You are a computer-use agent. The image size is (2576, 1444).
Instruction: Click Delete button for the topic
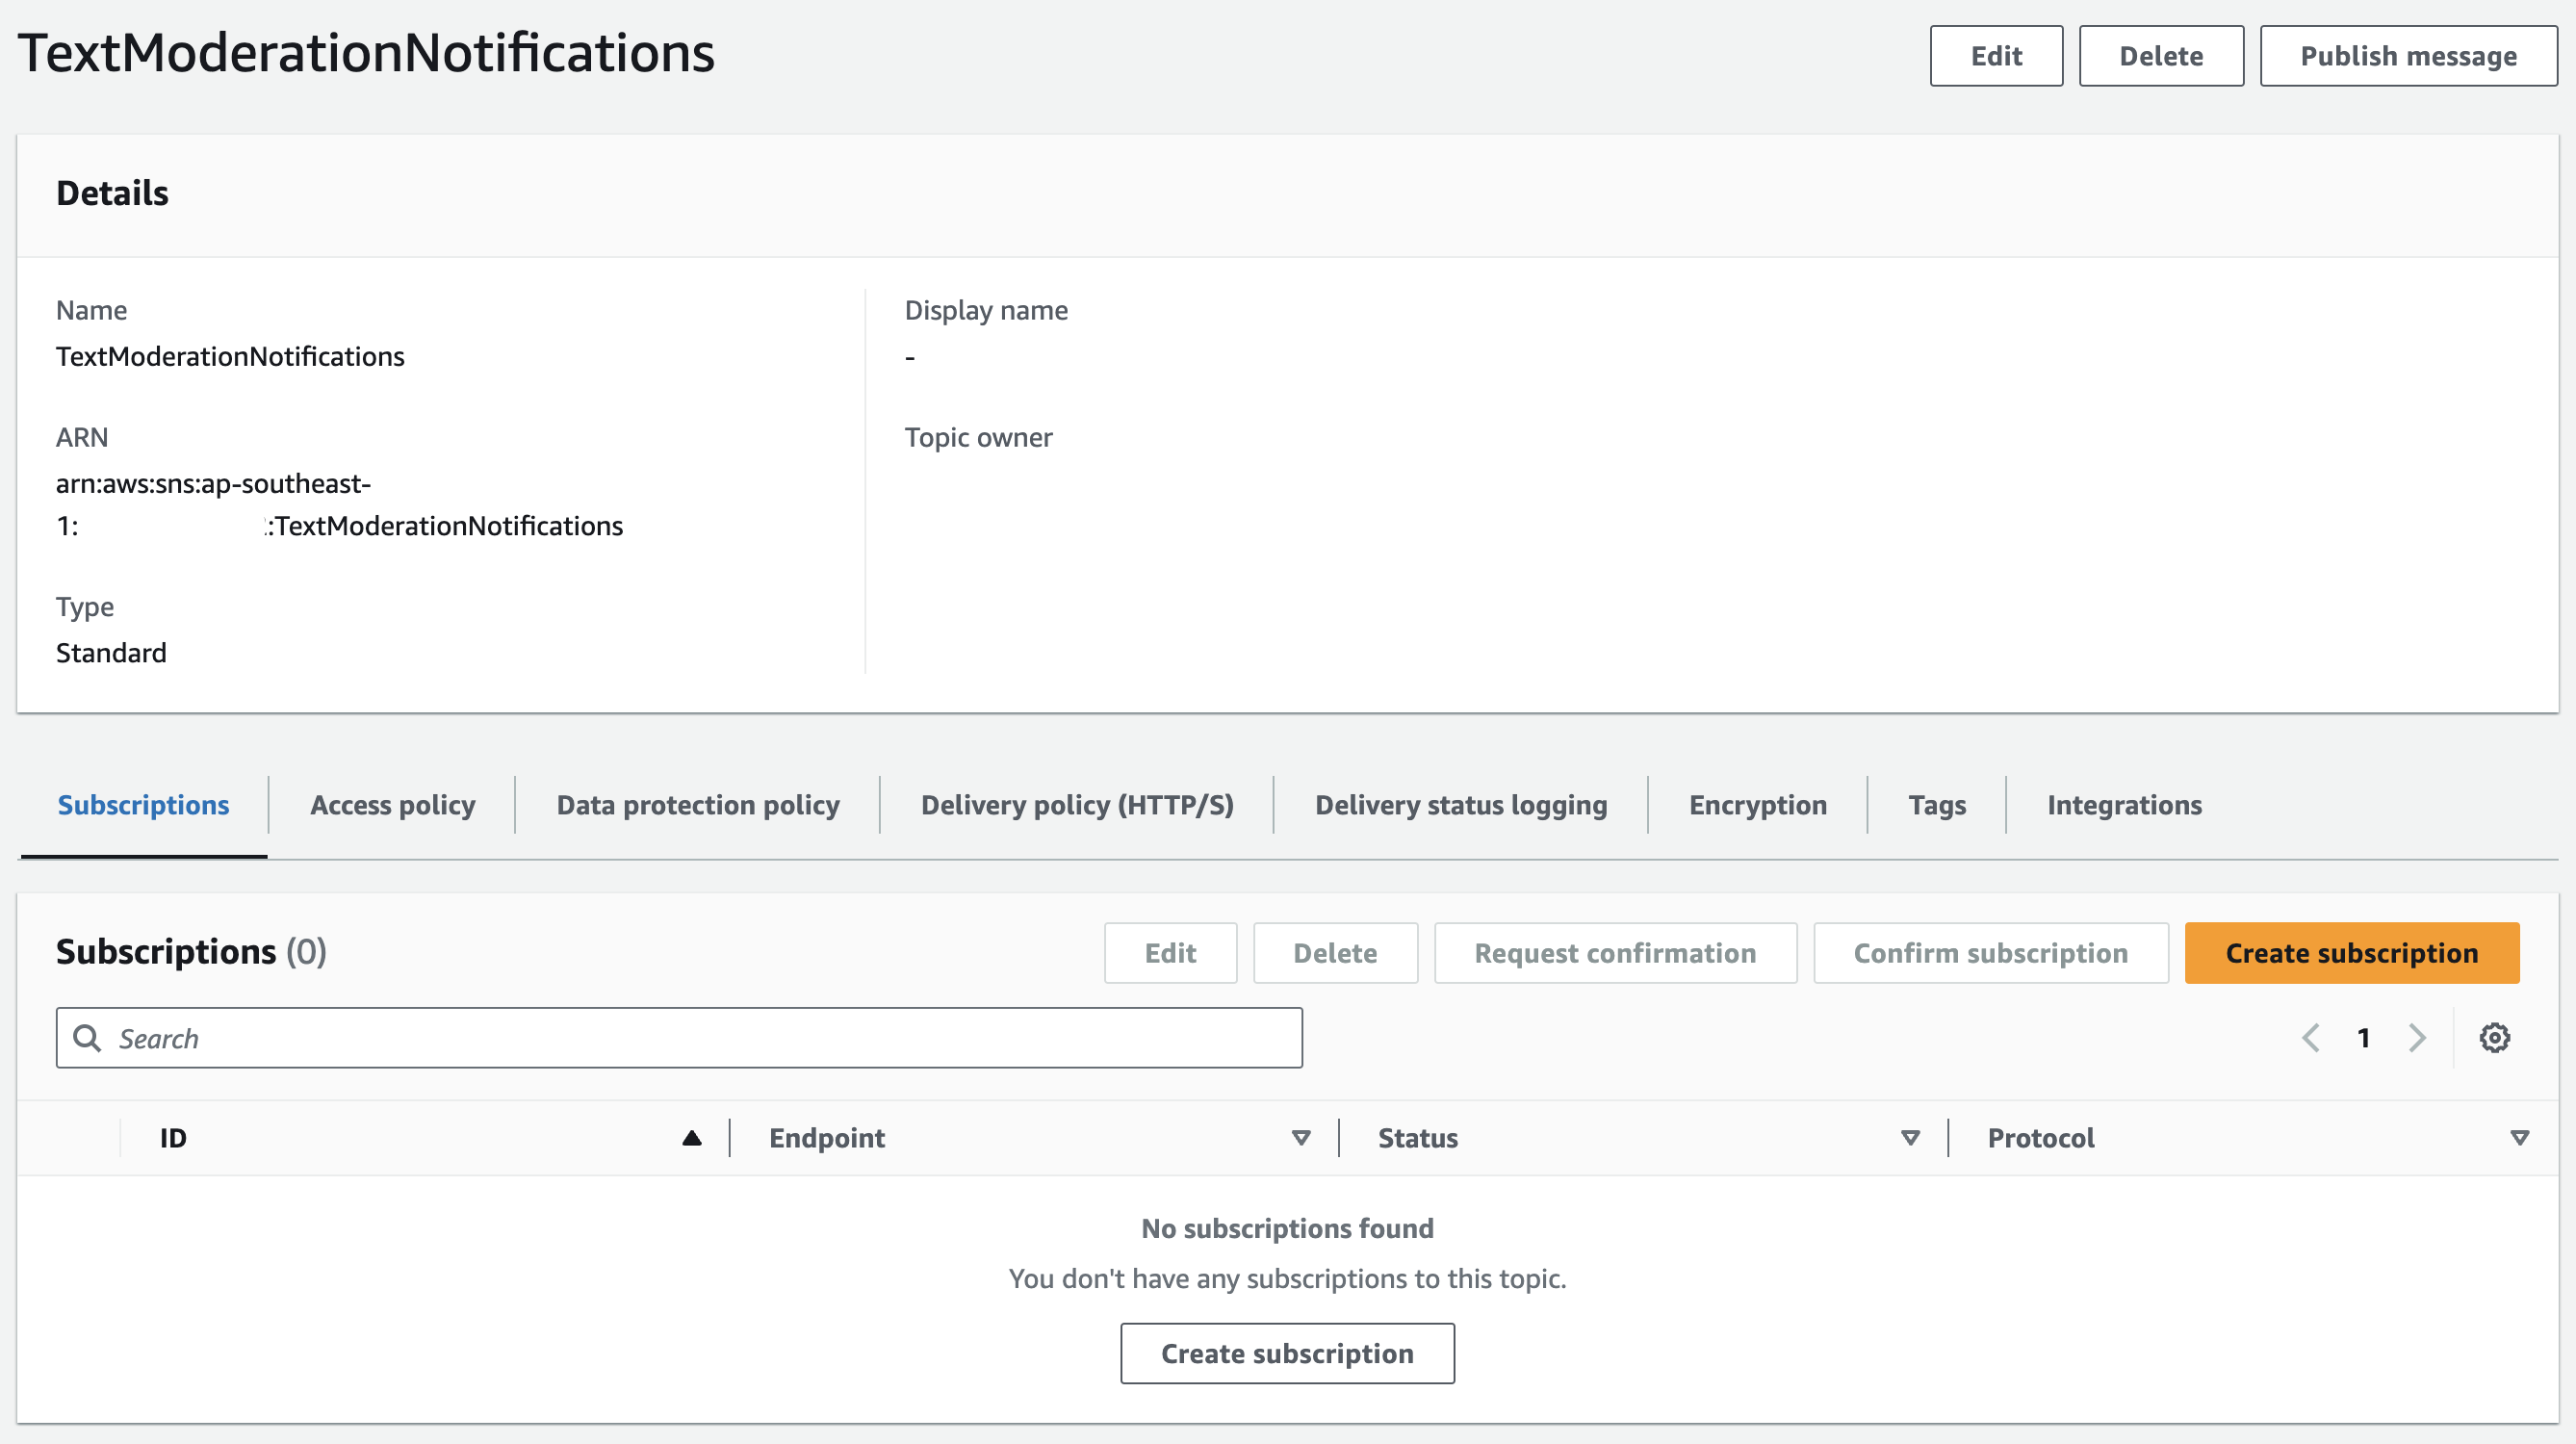click(x=2161, y=56)
